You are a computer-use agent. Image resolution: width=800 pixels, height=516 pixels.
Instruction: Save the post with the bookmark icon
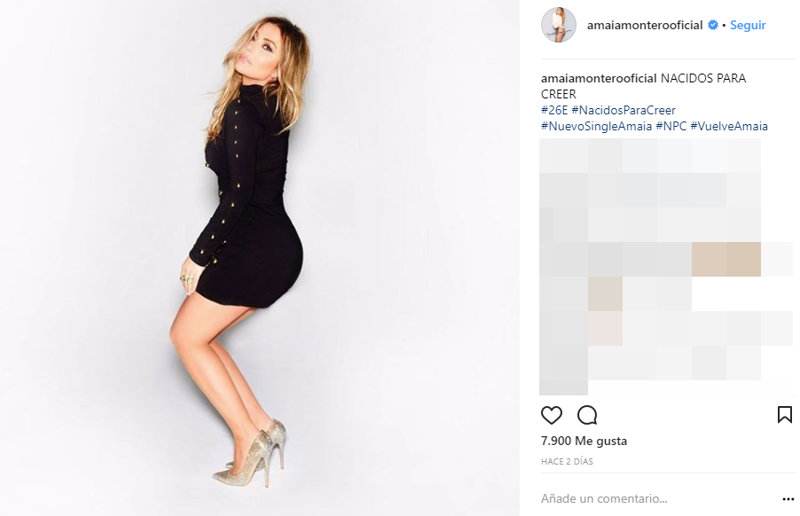click(785, 415)
